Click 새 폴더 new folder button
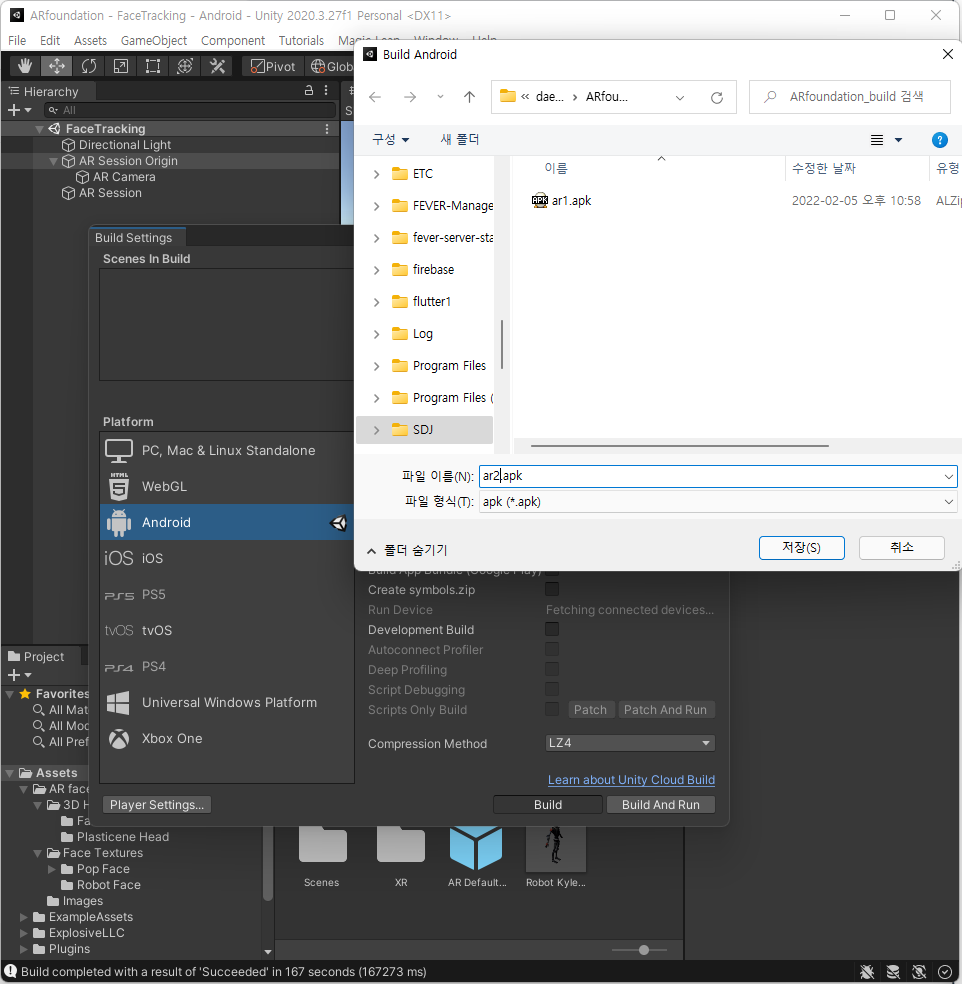Screen dimensions: 962x984 click(x=460, y=139)
